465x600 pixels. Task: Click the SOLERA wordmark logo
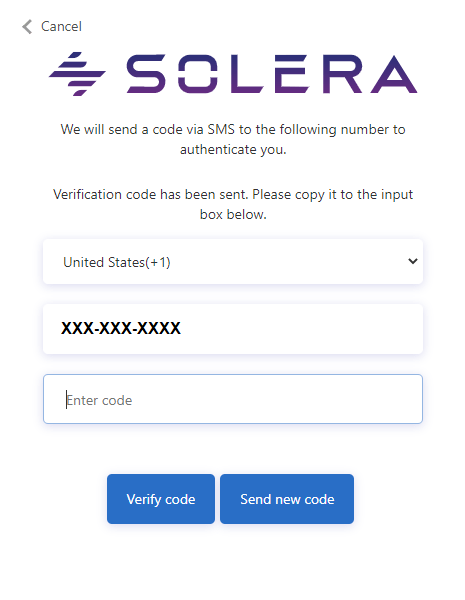[x=272, y=74]
